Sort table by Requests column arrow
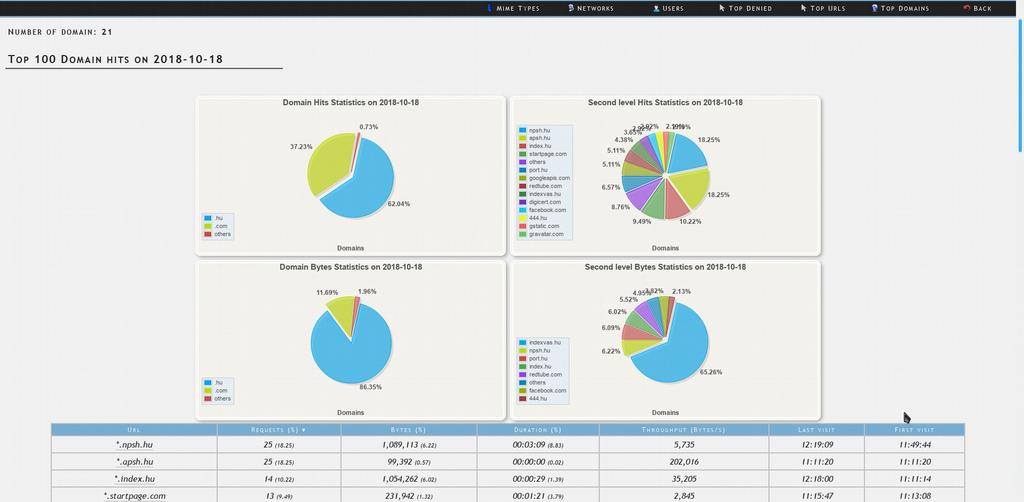The image size is (1024, 502). click(303, 430)
